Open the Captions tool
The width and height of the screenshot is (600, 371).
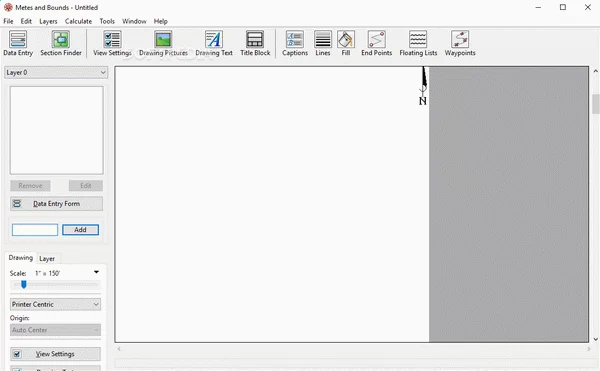pos(295,43)
